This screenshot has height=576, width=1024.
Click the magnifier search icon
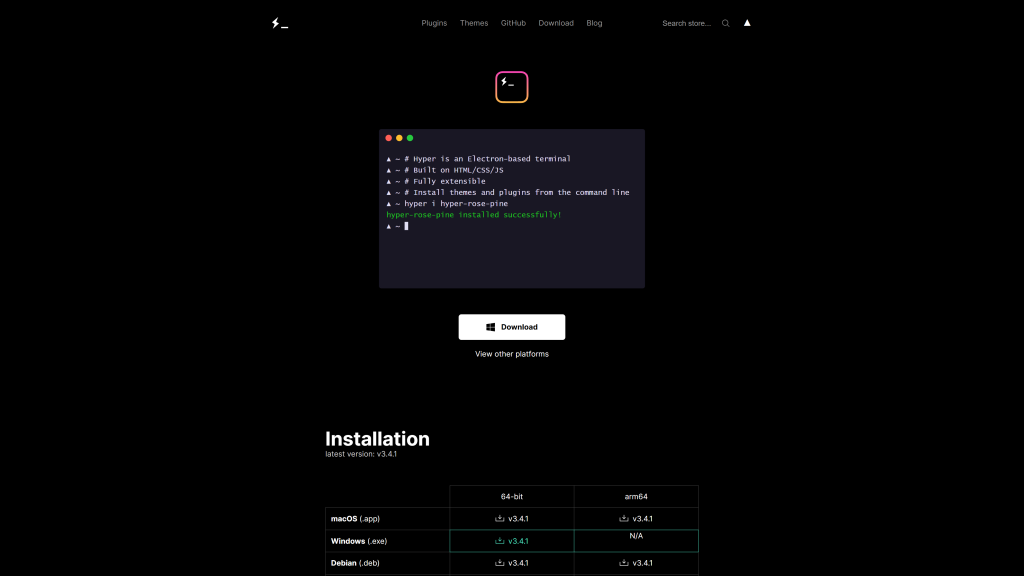(726, 24)
